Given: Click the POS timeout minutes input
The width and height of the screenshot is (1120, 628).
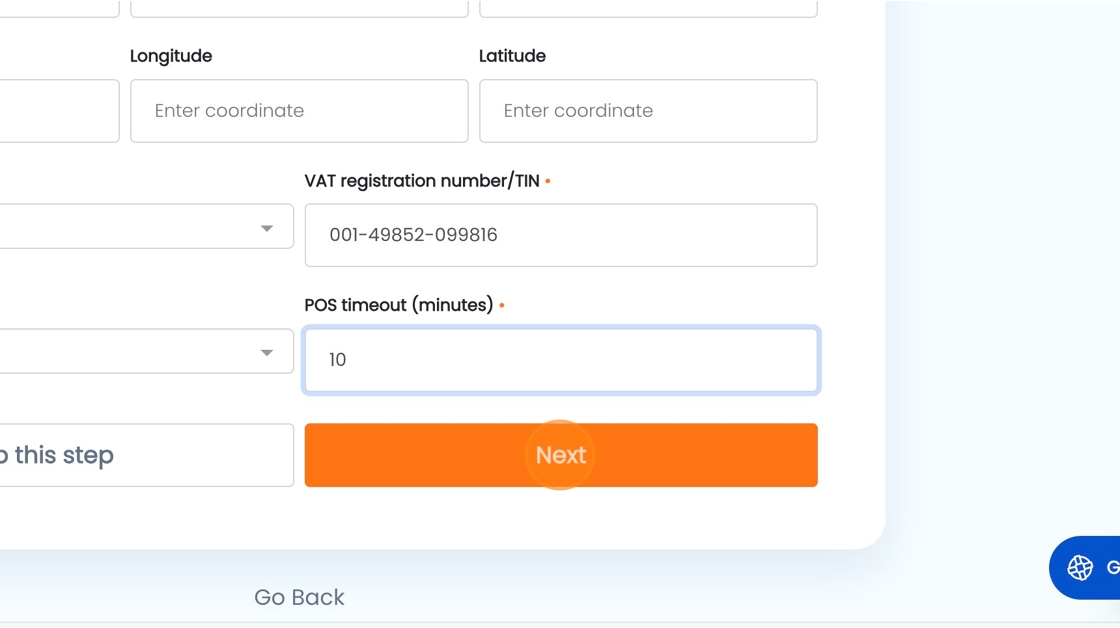Looking at the screenshot, I should pyautogui.click(x=561, y=360).
